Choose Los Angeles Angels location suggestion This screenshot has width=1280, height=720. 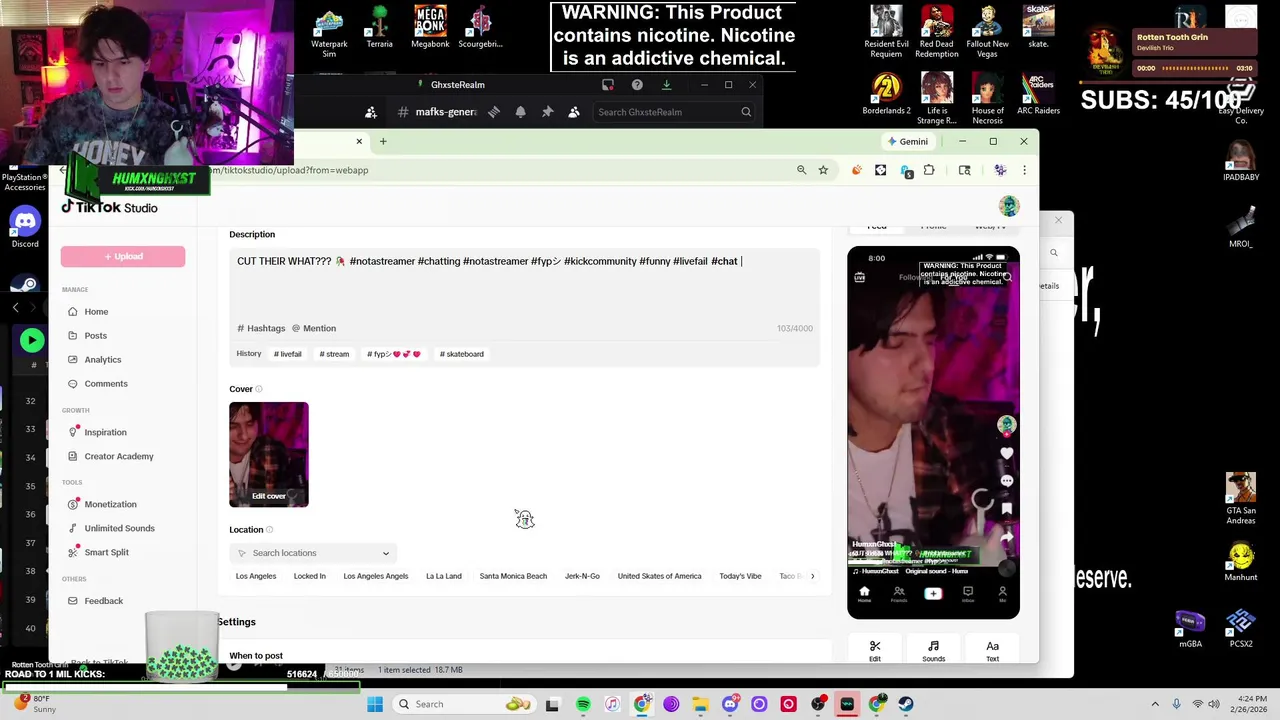click(x=375, y=576)
